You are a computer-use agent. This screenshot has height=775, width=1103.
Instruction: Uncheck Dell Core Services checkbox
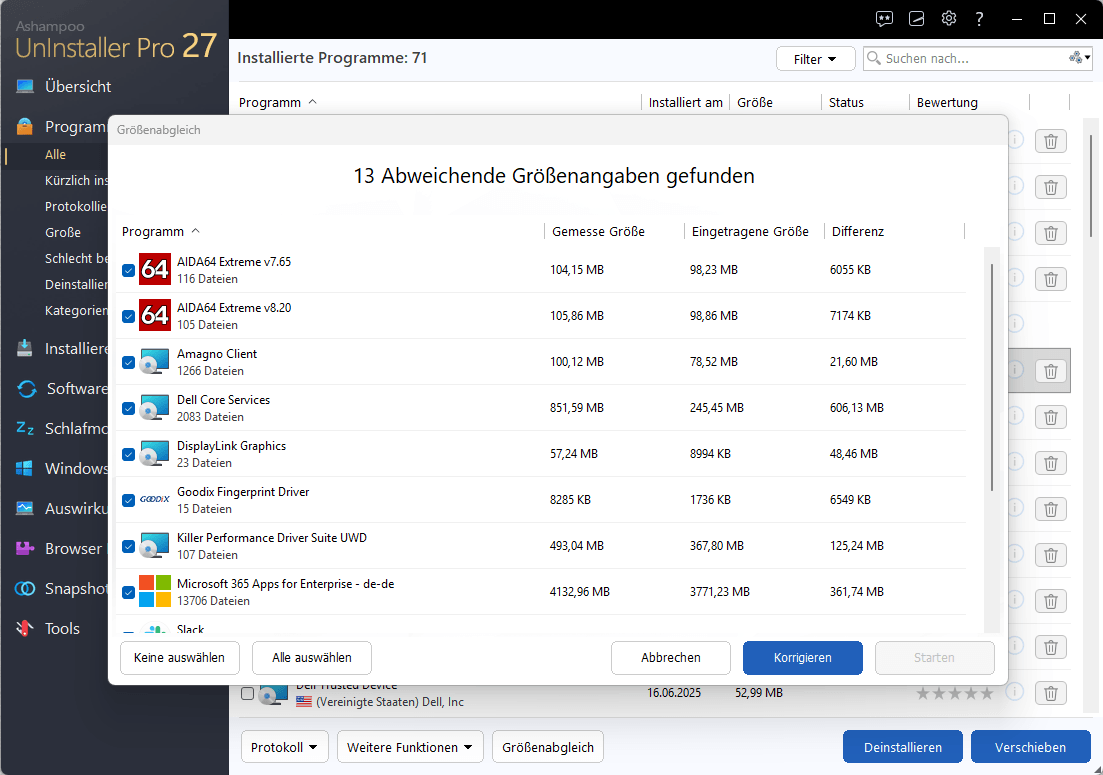128,409
